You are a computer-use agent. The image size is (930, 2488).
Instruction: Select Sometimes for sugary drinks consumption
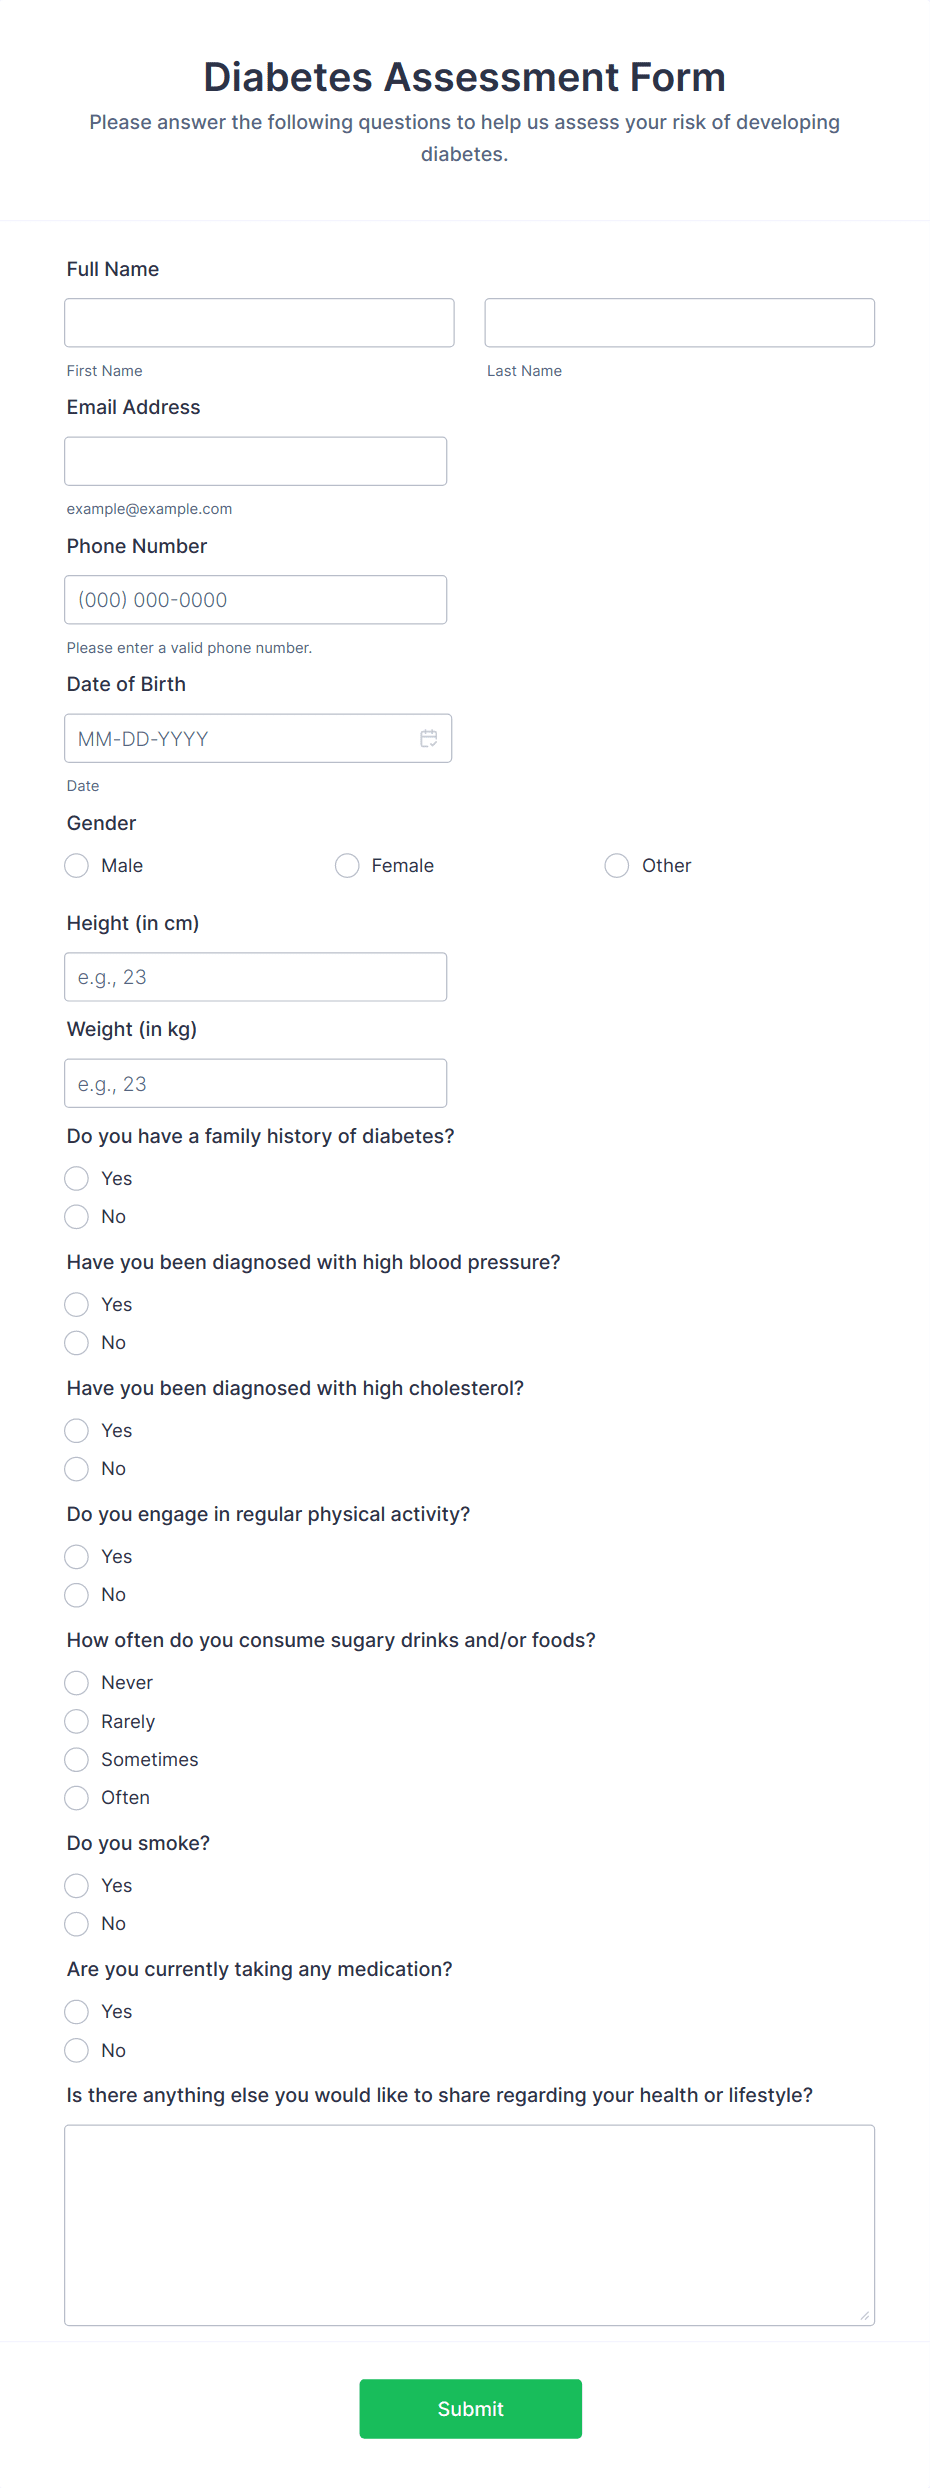coord(76,1759)
